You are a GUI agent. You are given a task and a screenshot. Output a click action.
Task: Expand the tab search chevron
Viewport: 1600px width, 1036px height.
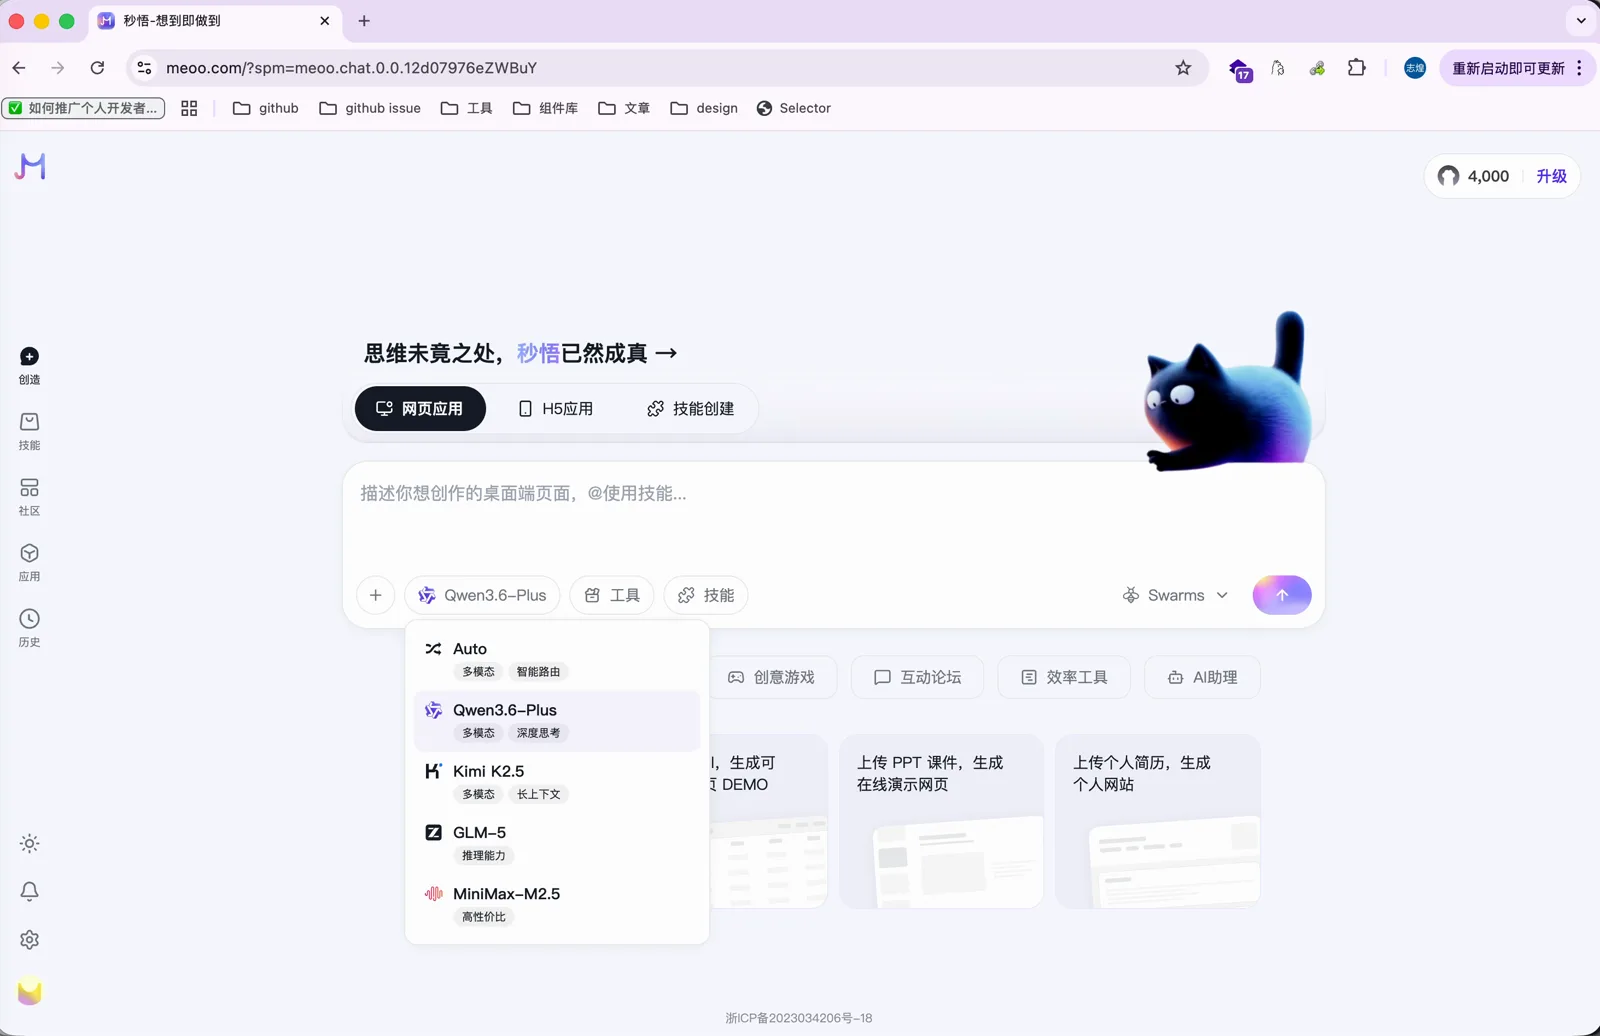point(1581,20)
